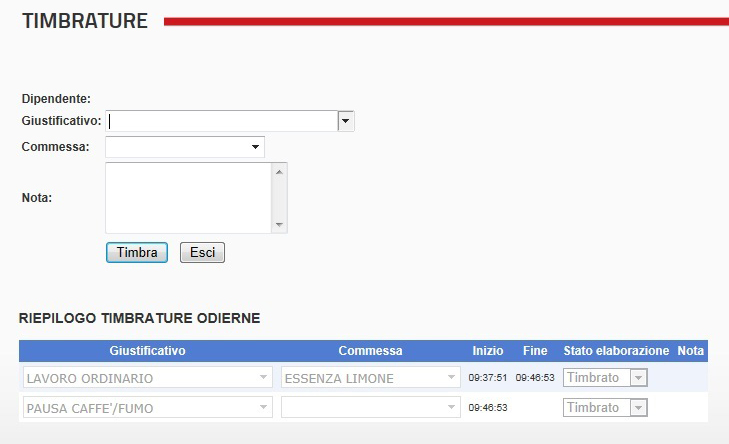Expand the second row Timbrato status dropdown
This screenshot has width=729, height=444.
(639, 408)
